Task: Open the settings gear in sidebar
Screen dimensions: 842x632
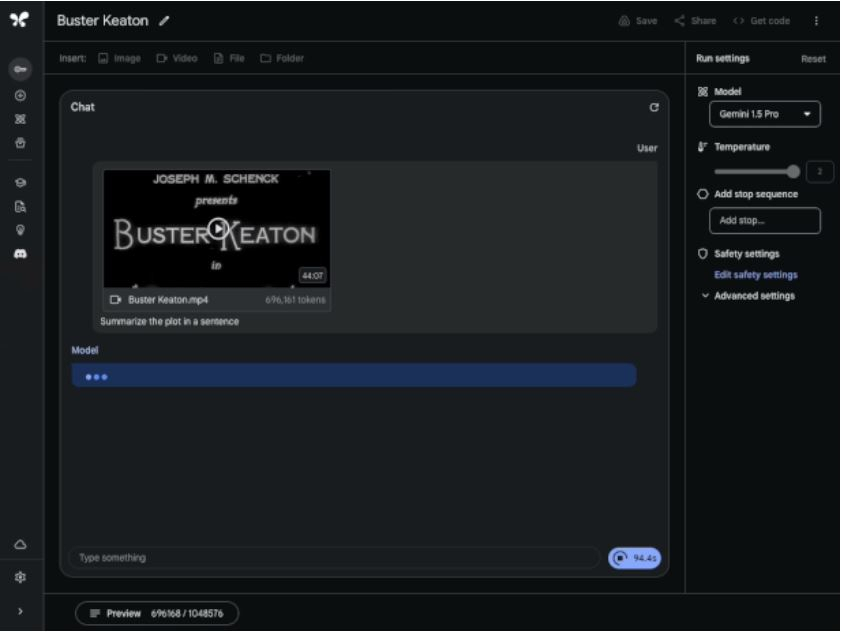Action: (x=20, y=577)
